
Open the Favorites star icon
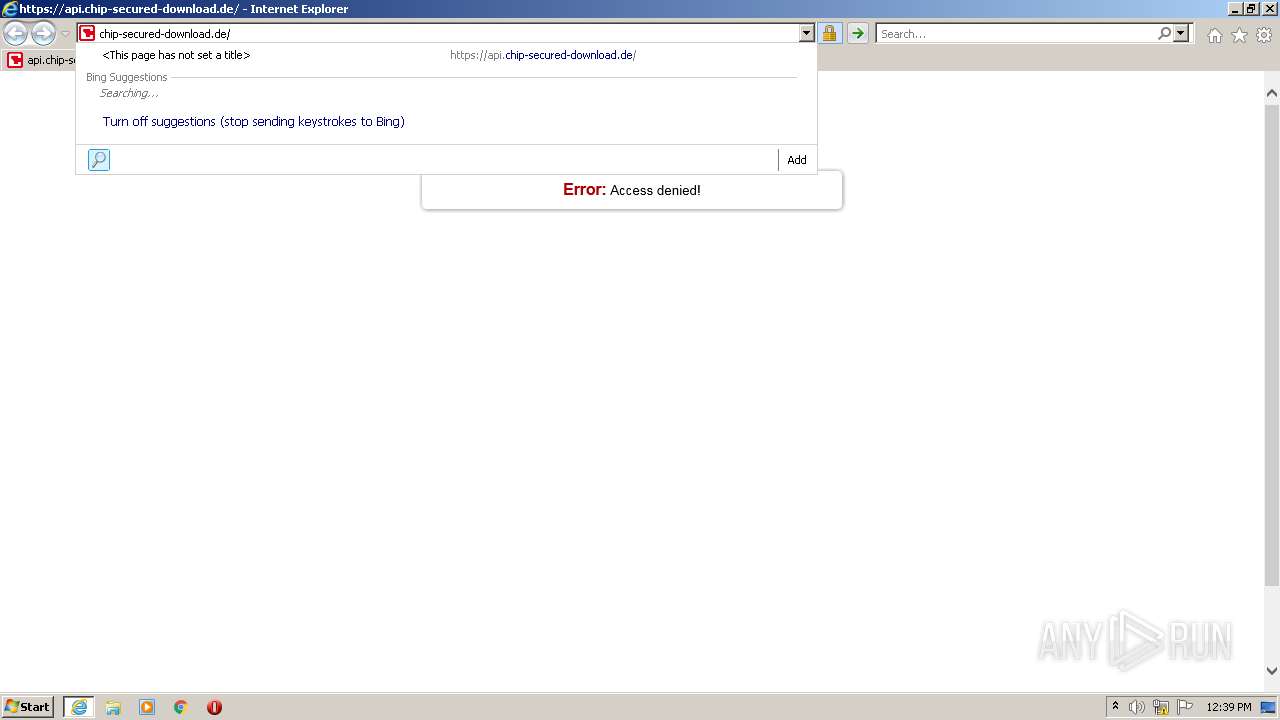coord(1239,35)
